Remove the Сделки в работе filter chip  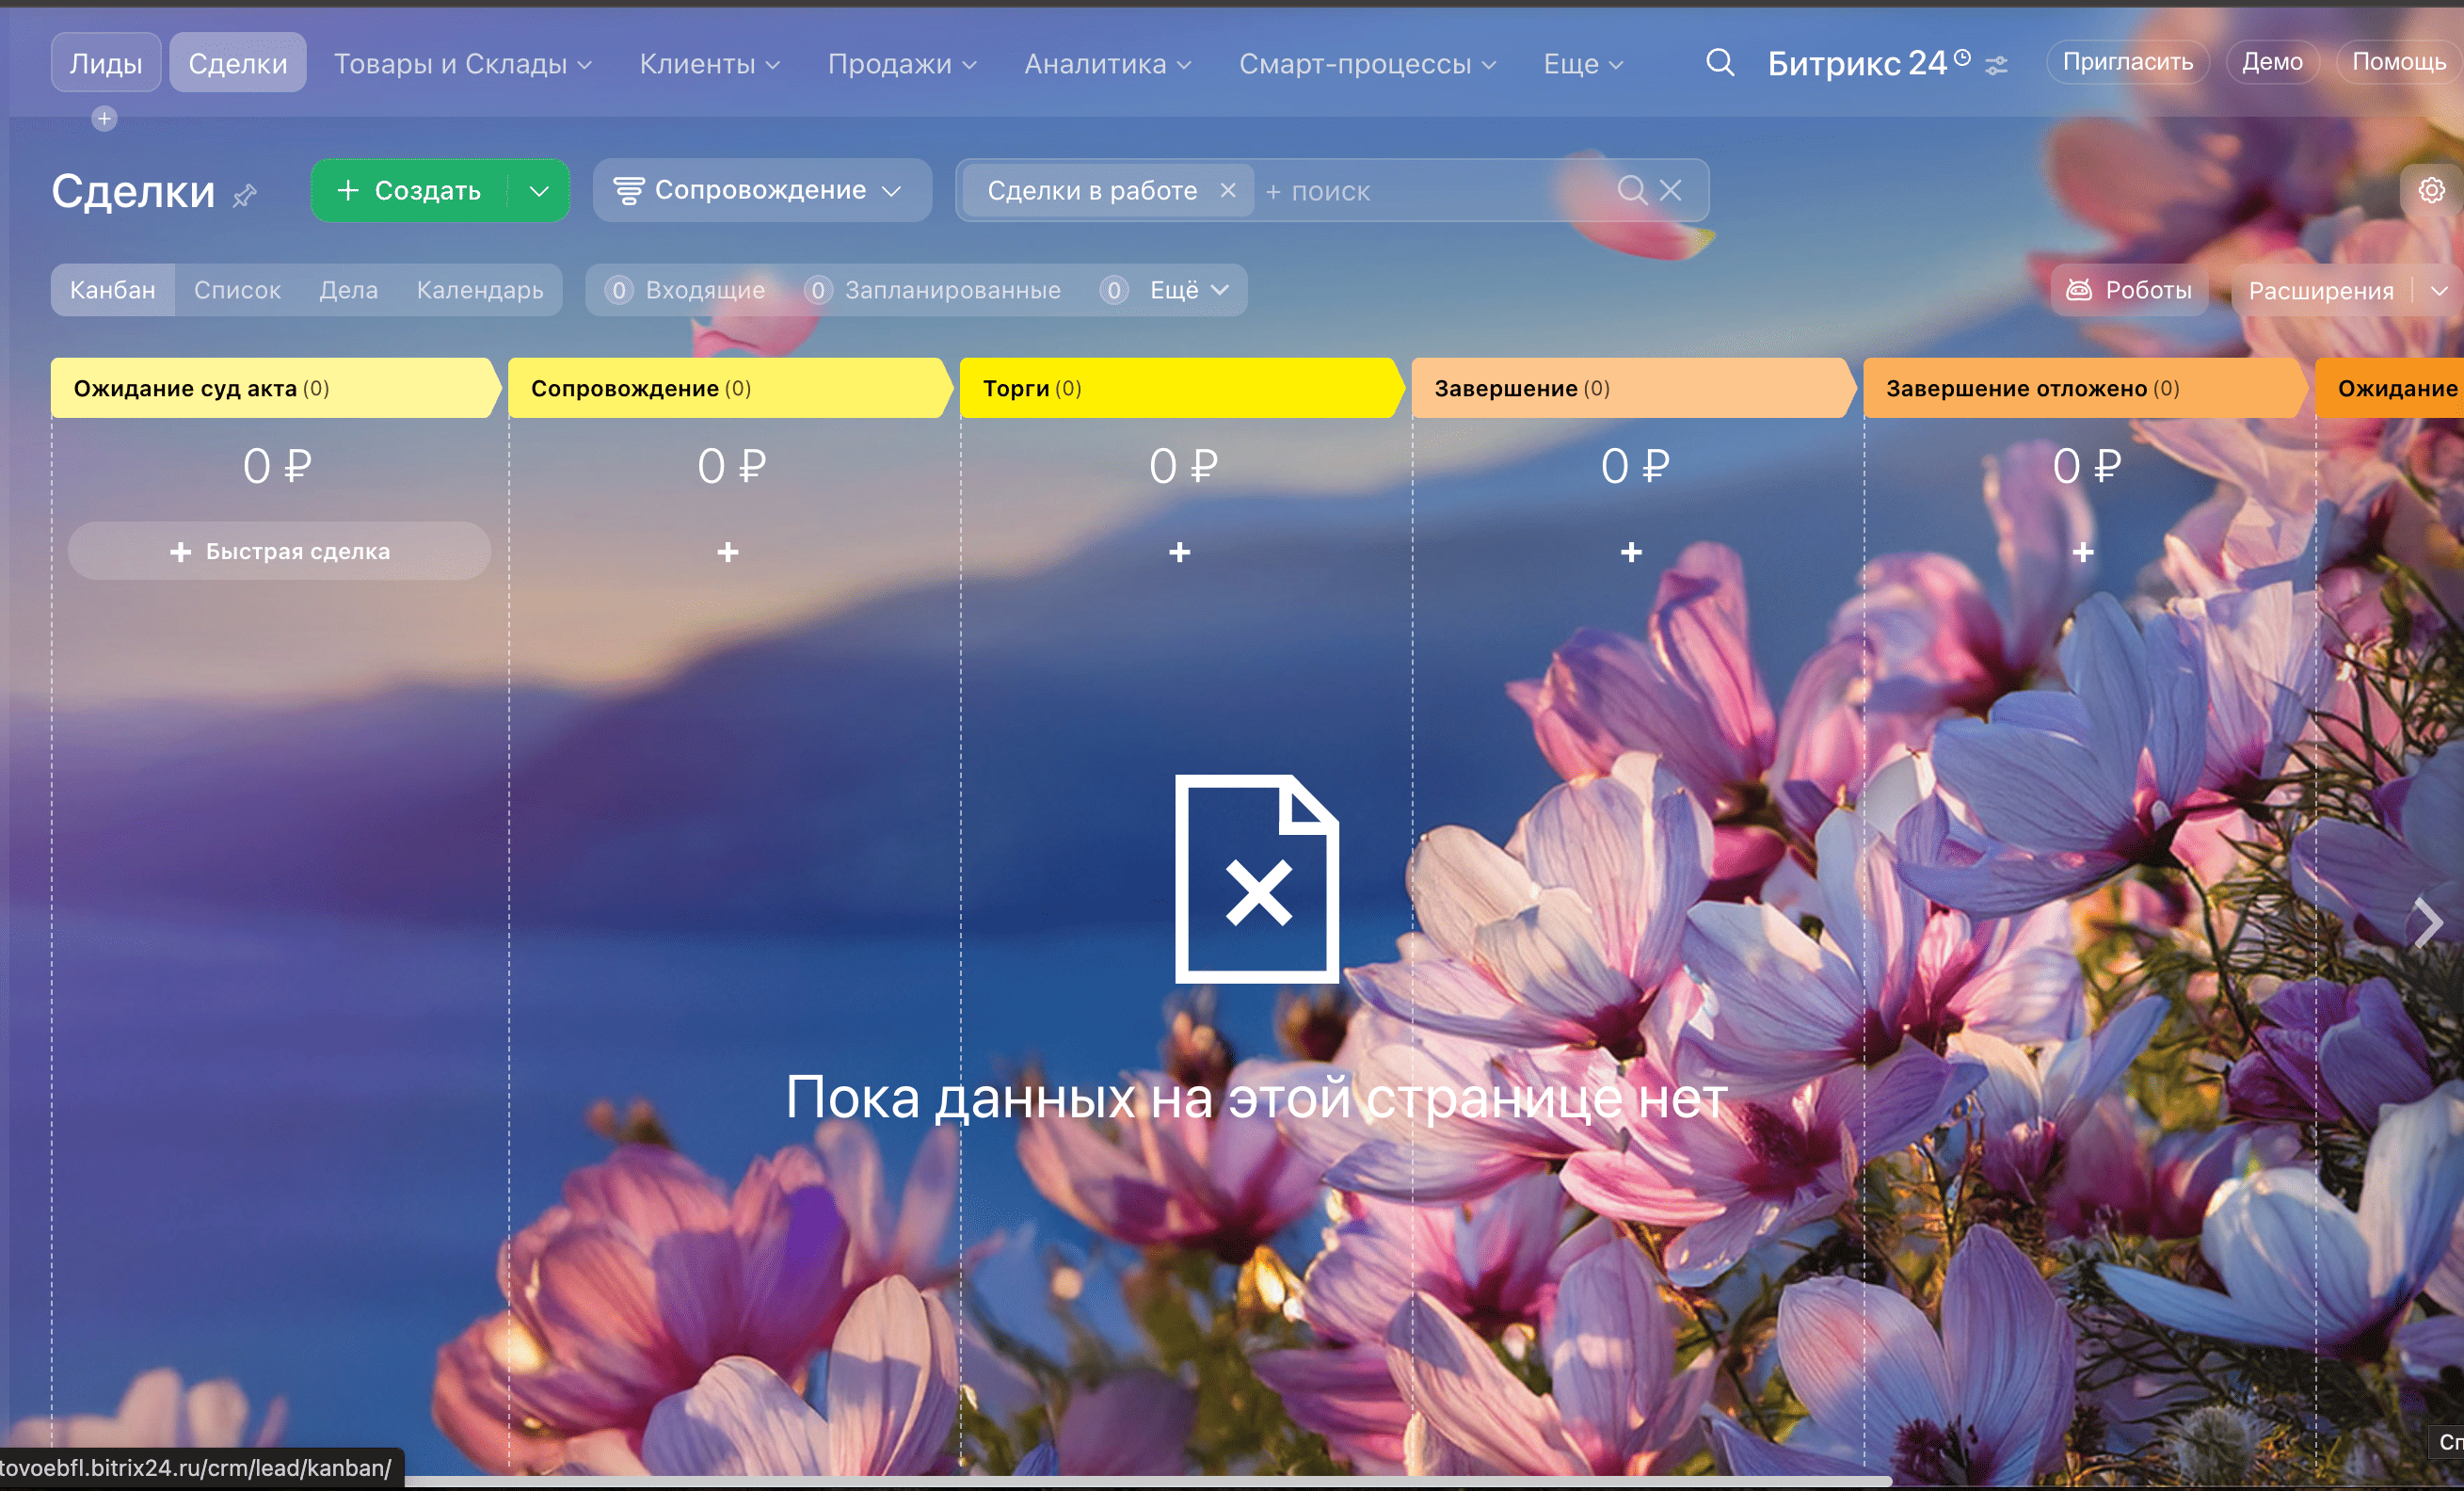click(x=1228, y=190)
